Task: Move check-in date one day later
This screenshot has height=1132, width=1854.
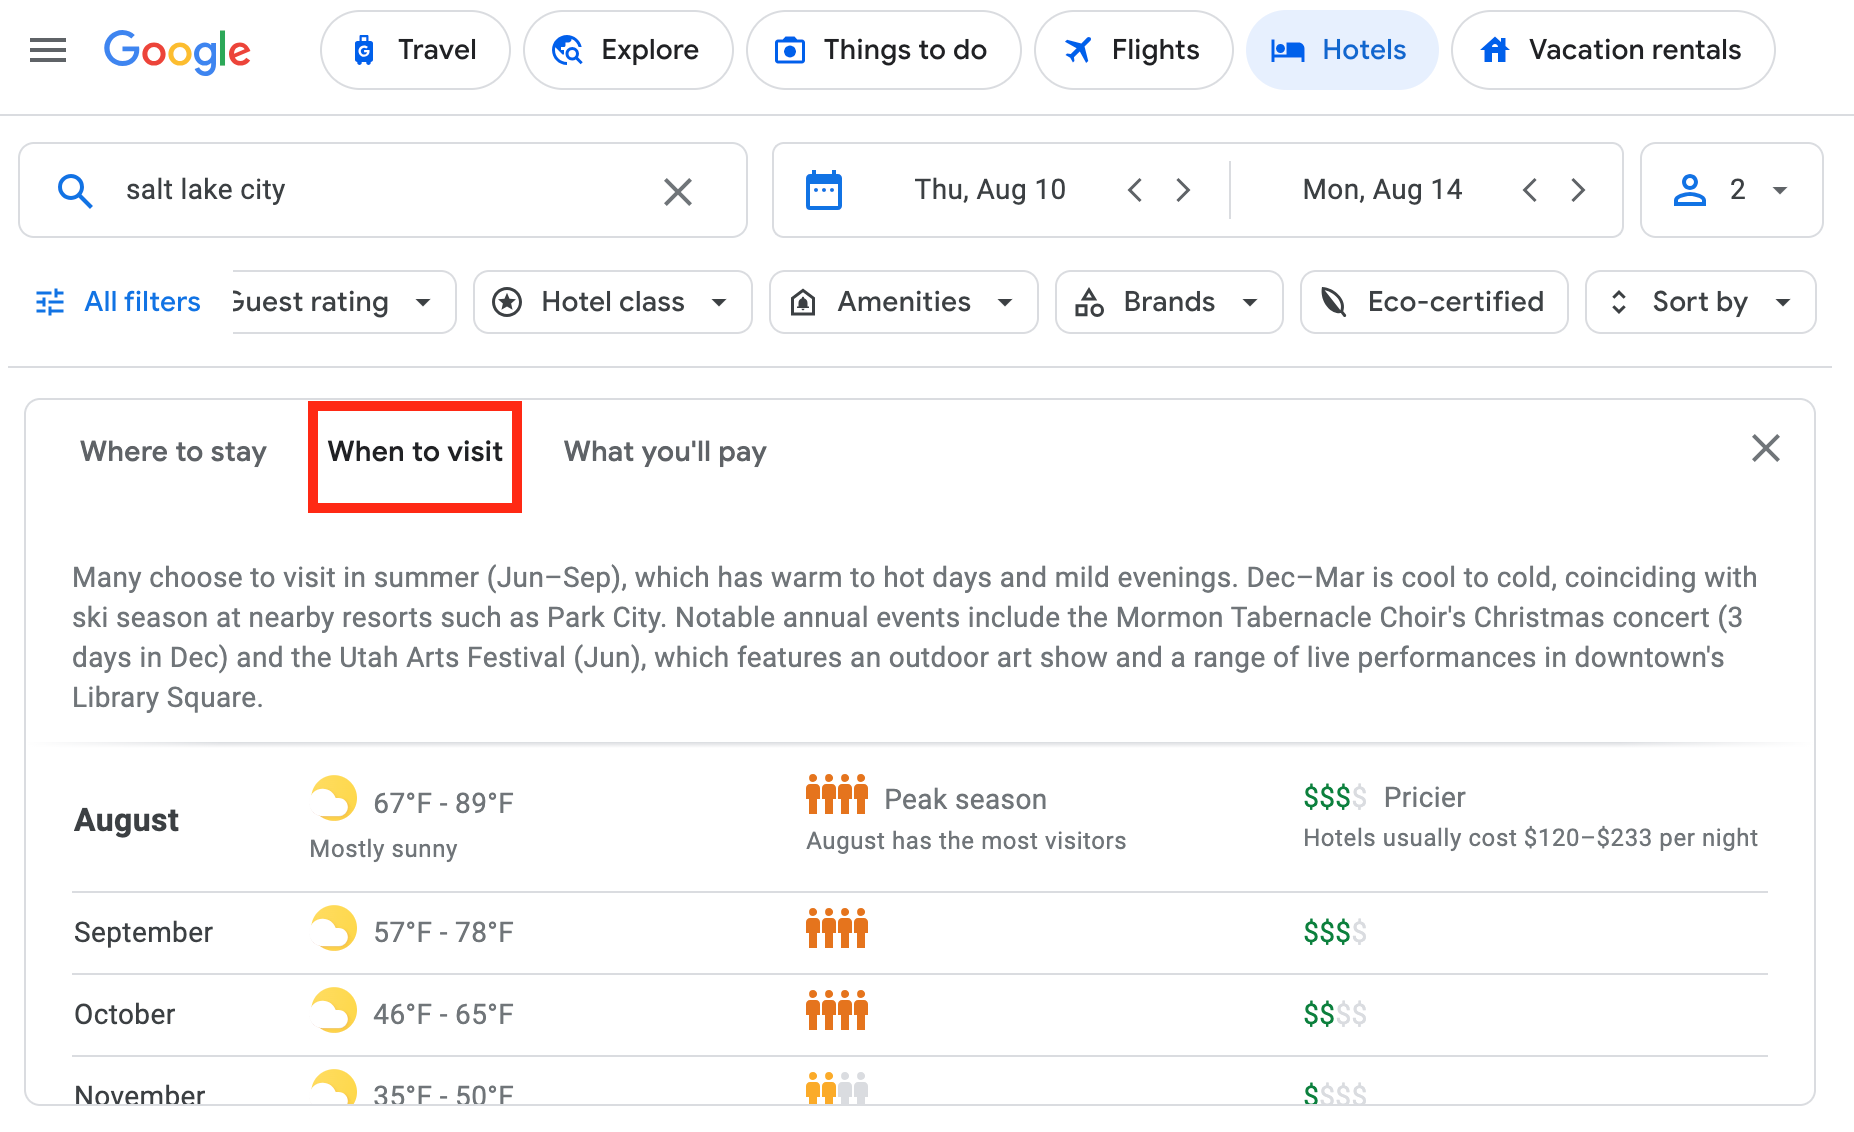Action: pos(1183,190)
